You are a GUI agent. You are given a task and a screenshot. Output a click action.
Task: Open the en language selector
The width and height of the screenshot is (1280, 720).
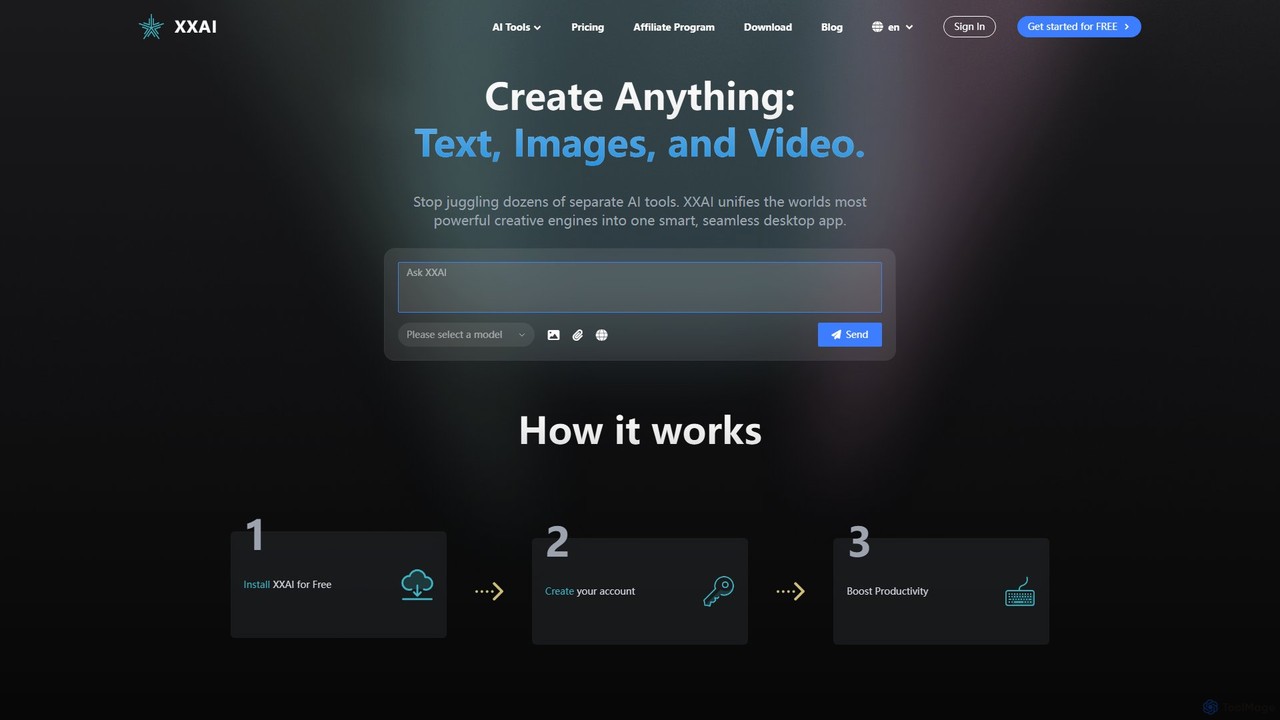point(893,27)
